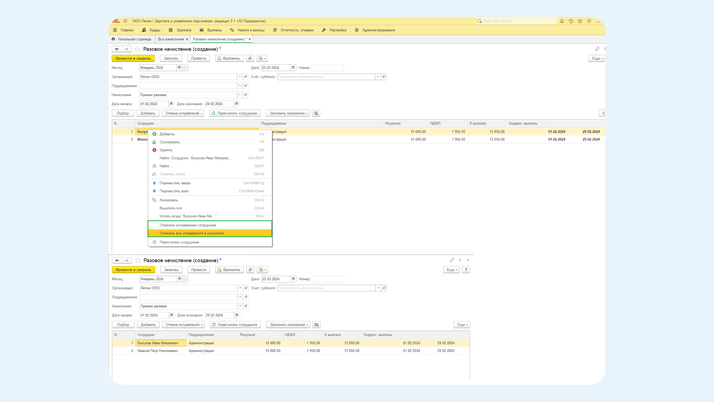Viewport: 714px width, 402px height.
Task: Select Отменить все исправления в документе
Action: coord(192,233)
